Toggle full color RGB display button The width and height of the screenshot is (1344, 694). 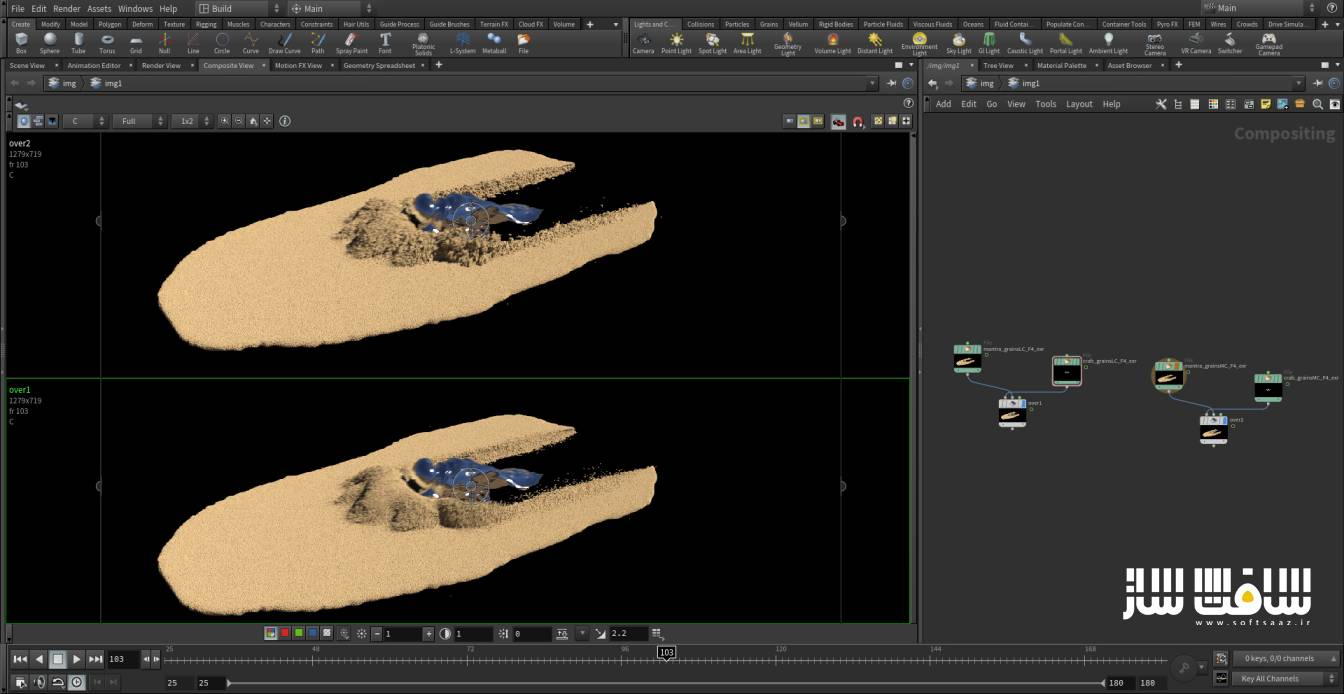270,634
